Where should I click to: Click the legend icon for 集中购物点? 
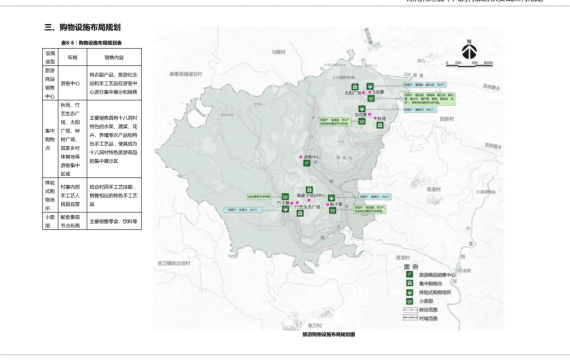pos(410,283)
